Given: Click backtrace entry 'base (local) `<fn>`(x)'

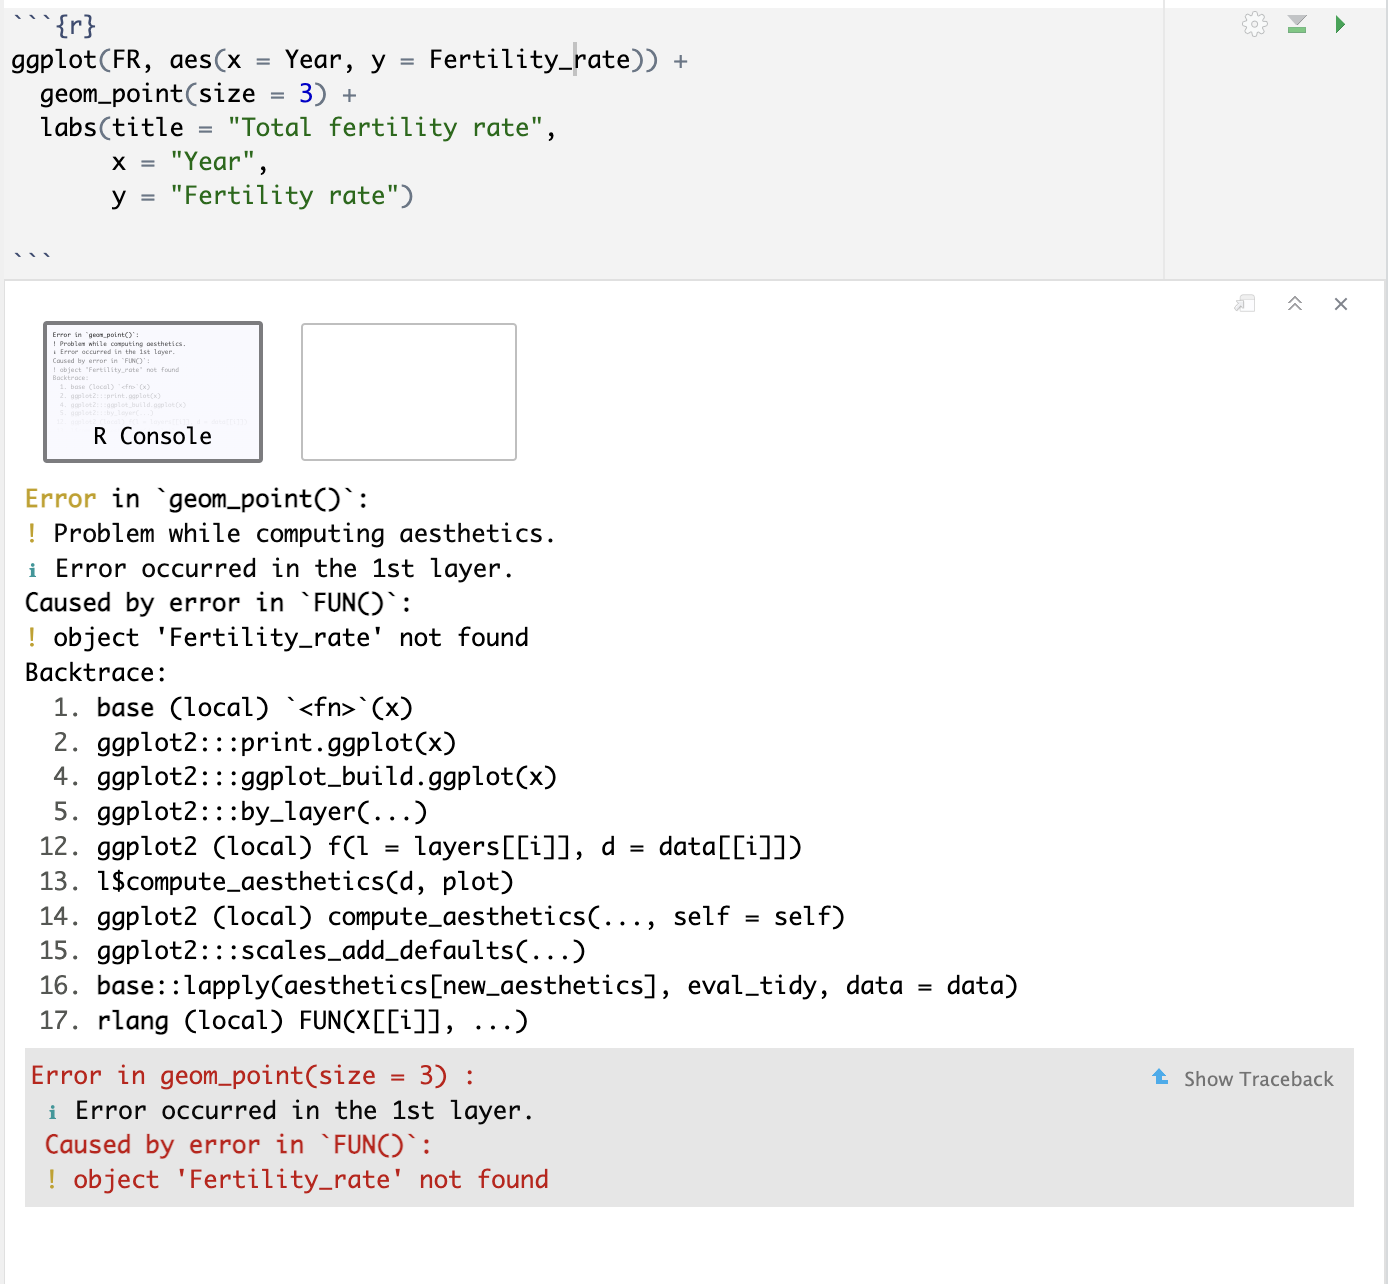Looking at the screenshot, I should [255, 708].
